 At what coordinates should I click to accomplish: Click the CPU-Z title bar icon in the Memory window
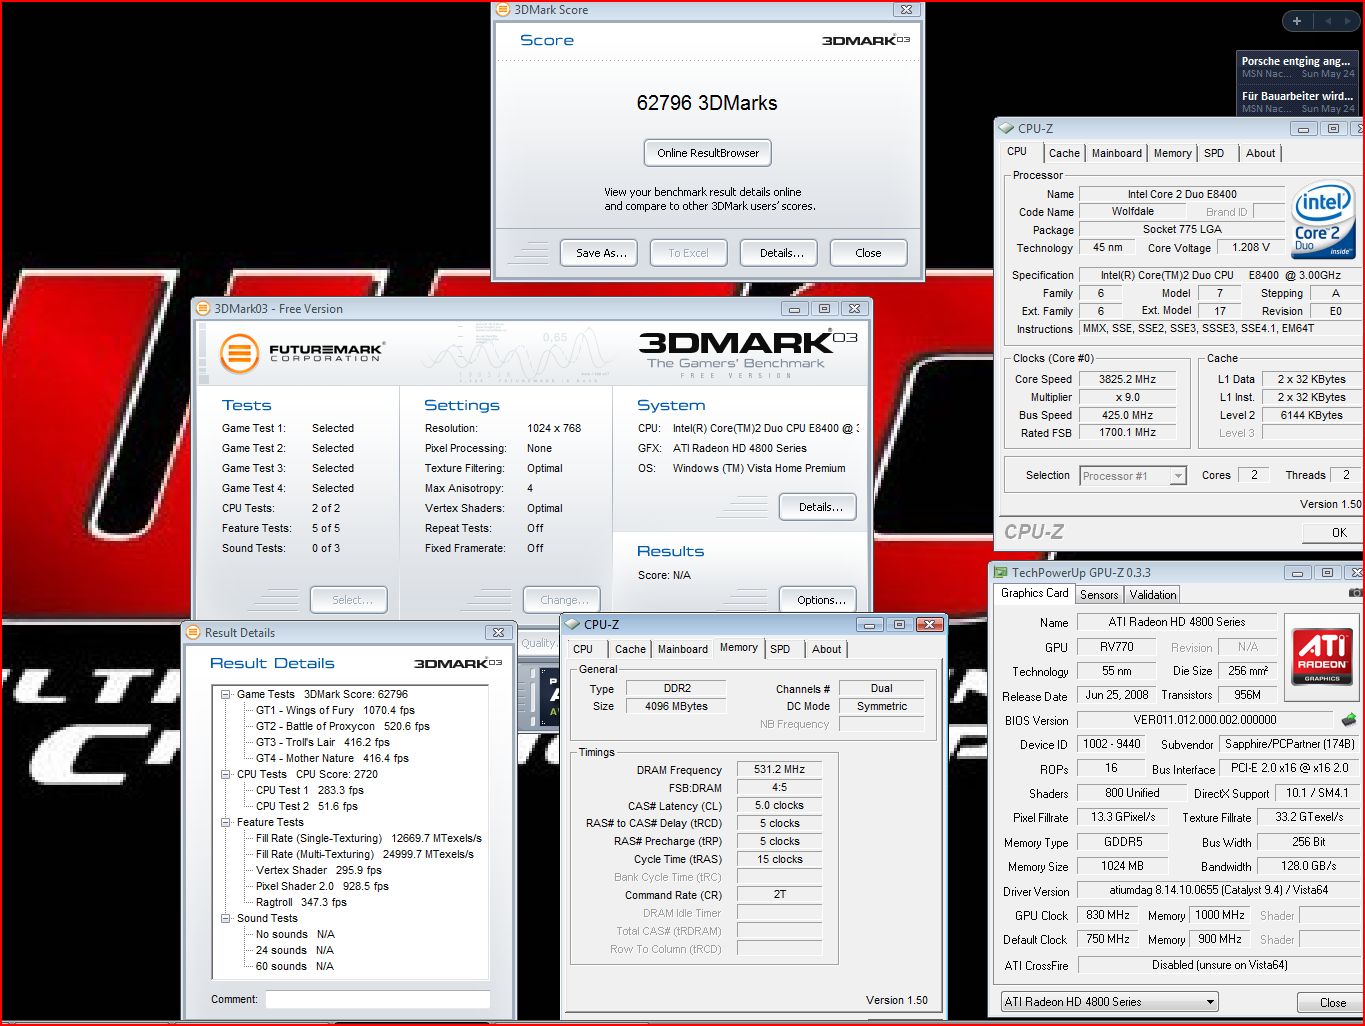[572, 624]
